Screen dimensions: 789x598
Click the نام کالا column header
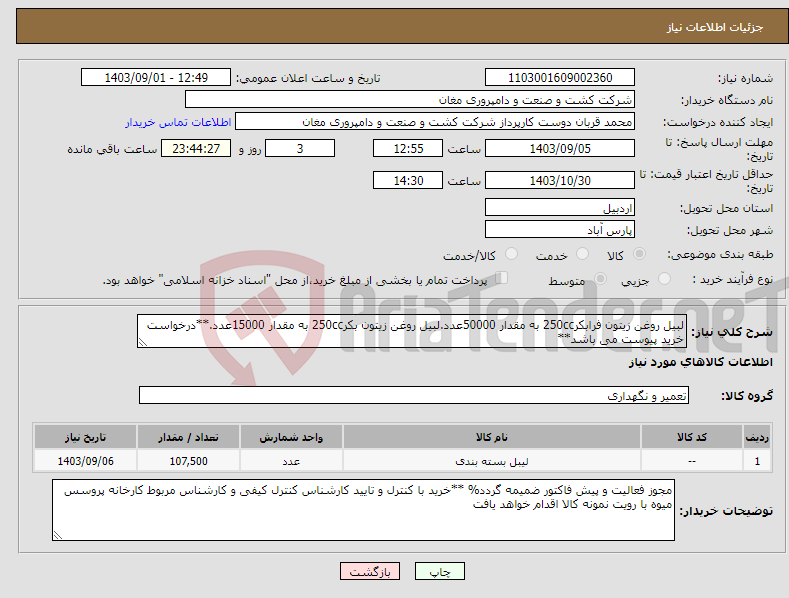coord(492,437)
